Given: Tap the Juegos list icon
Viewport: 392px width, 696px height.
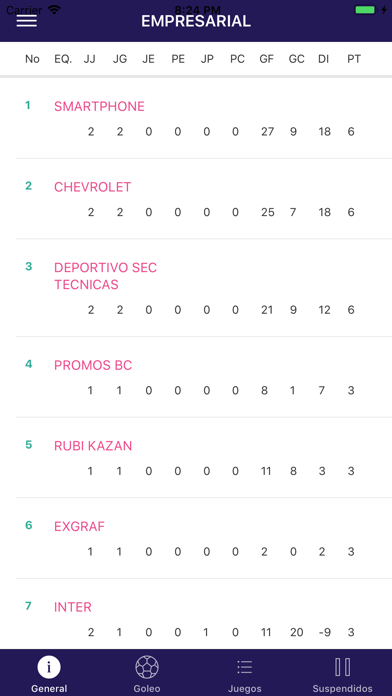Looking at the screenshot, I should click(245, 667).
